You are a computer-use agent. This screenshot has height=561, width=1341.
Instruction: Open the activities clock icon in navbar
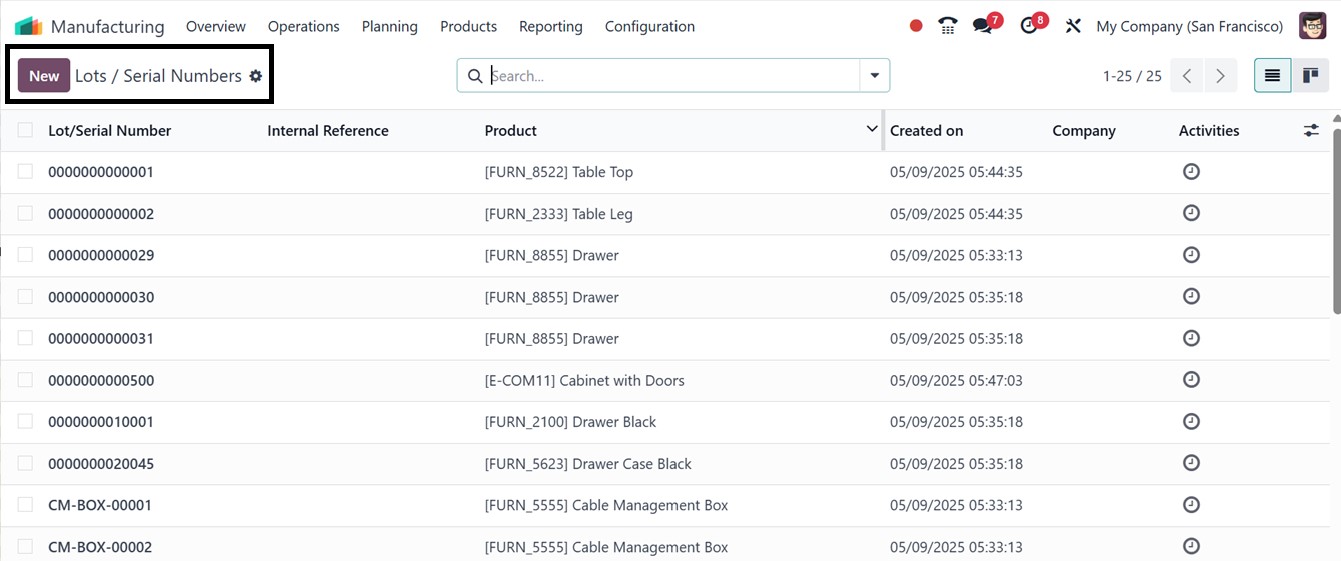[1029, 26]
